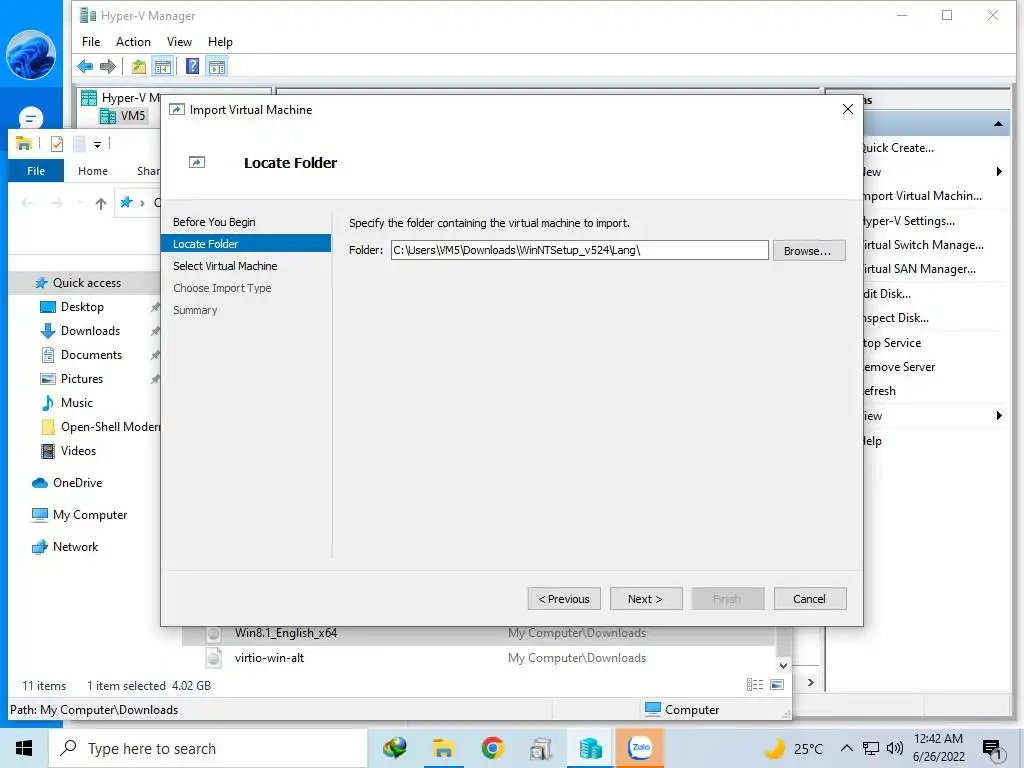1024x768 pixels.
Task: Switch Explorer to large thumbnails view icon
Action: (777, 684)
